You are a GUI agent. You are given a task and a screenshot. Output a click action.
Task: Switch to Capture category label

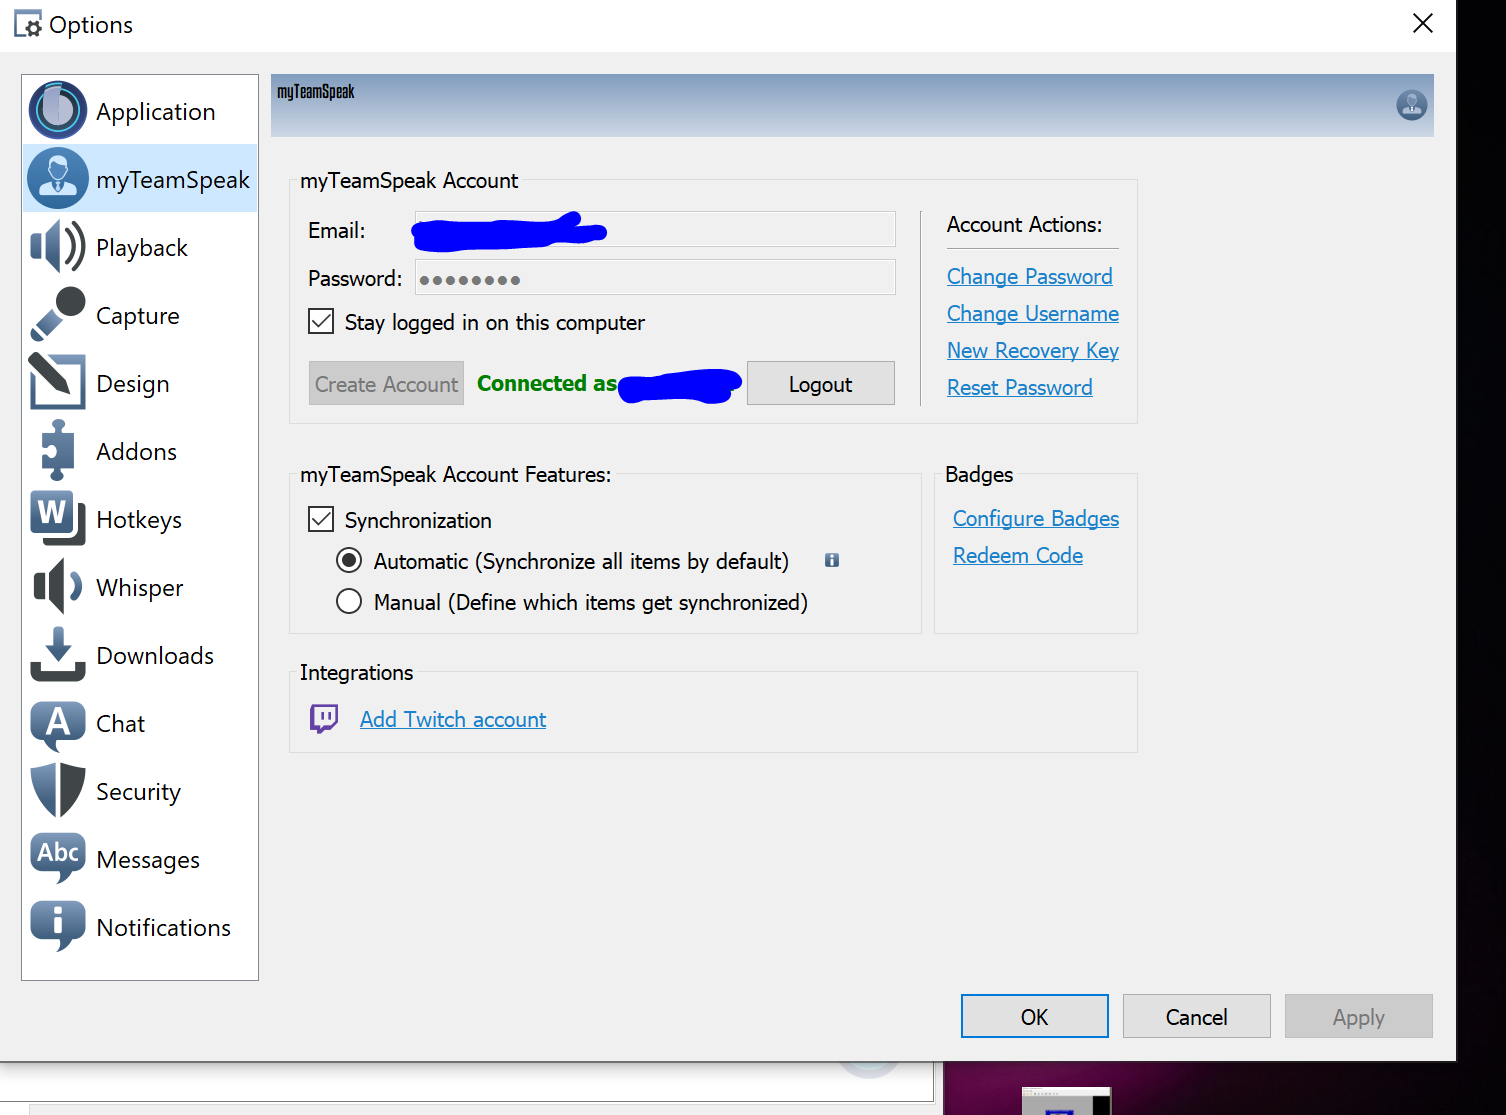point(138,316)
